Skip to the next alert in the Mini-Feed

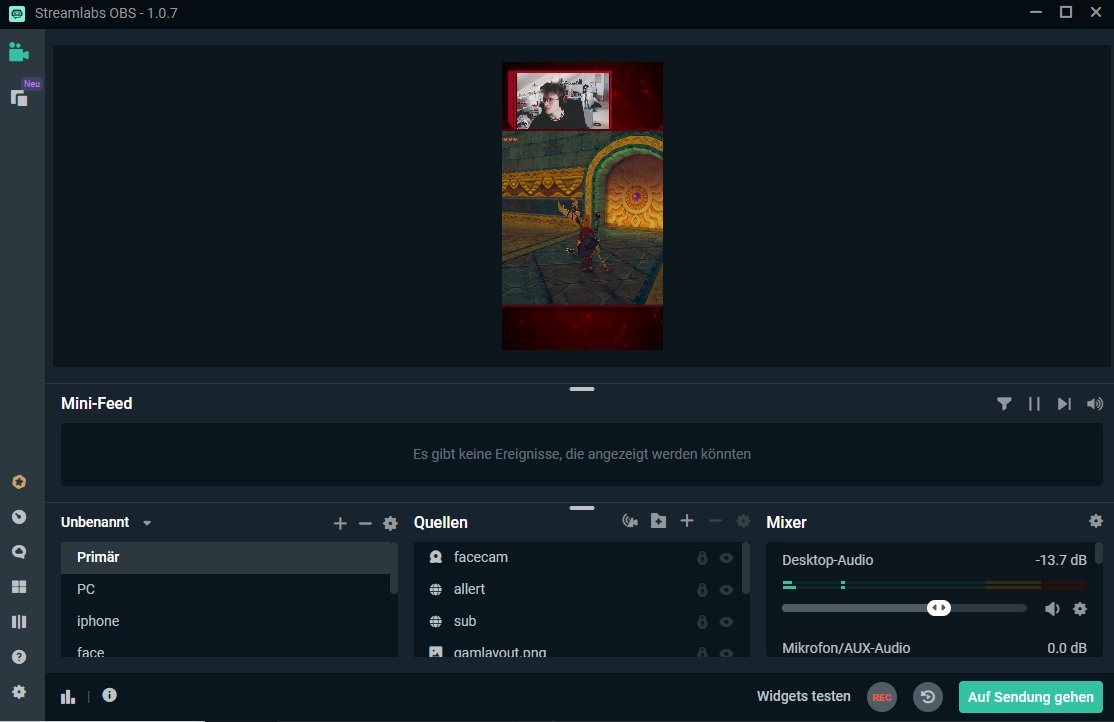[x=1064, y=404]
